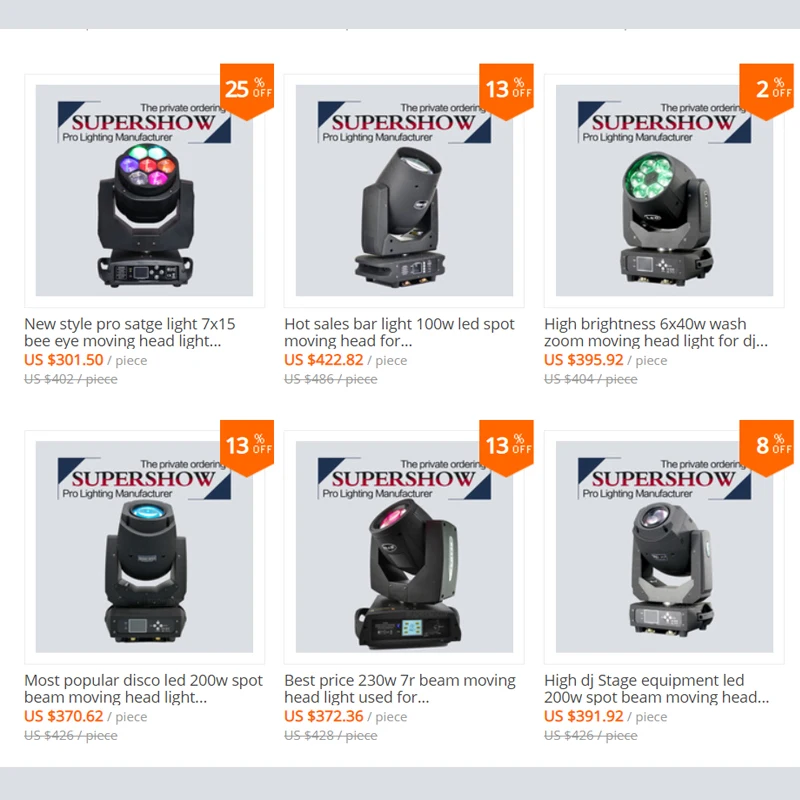This screenshot has width=800, height=800.
Task: Open the 100w led spot light thumbnail
Action: (x=404, y=190)
